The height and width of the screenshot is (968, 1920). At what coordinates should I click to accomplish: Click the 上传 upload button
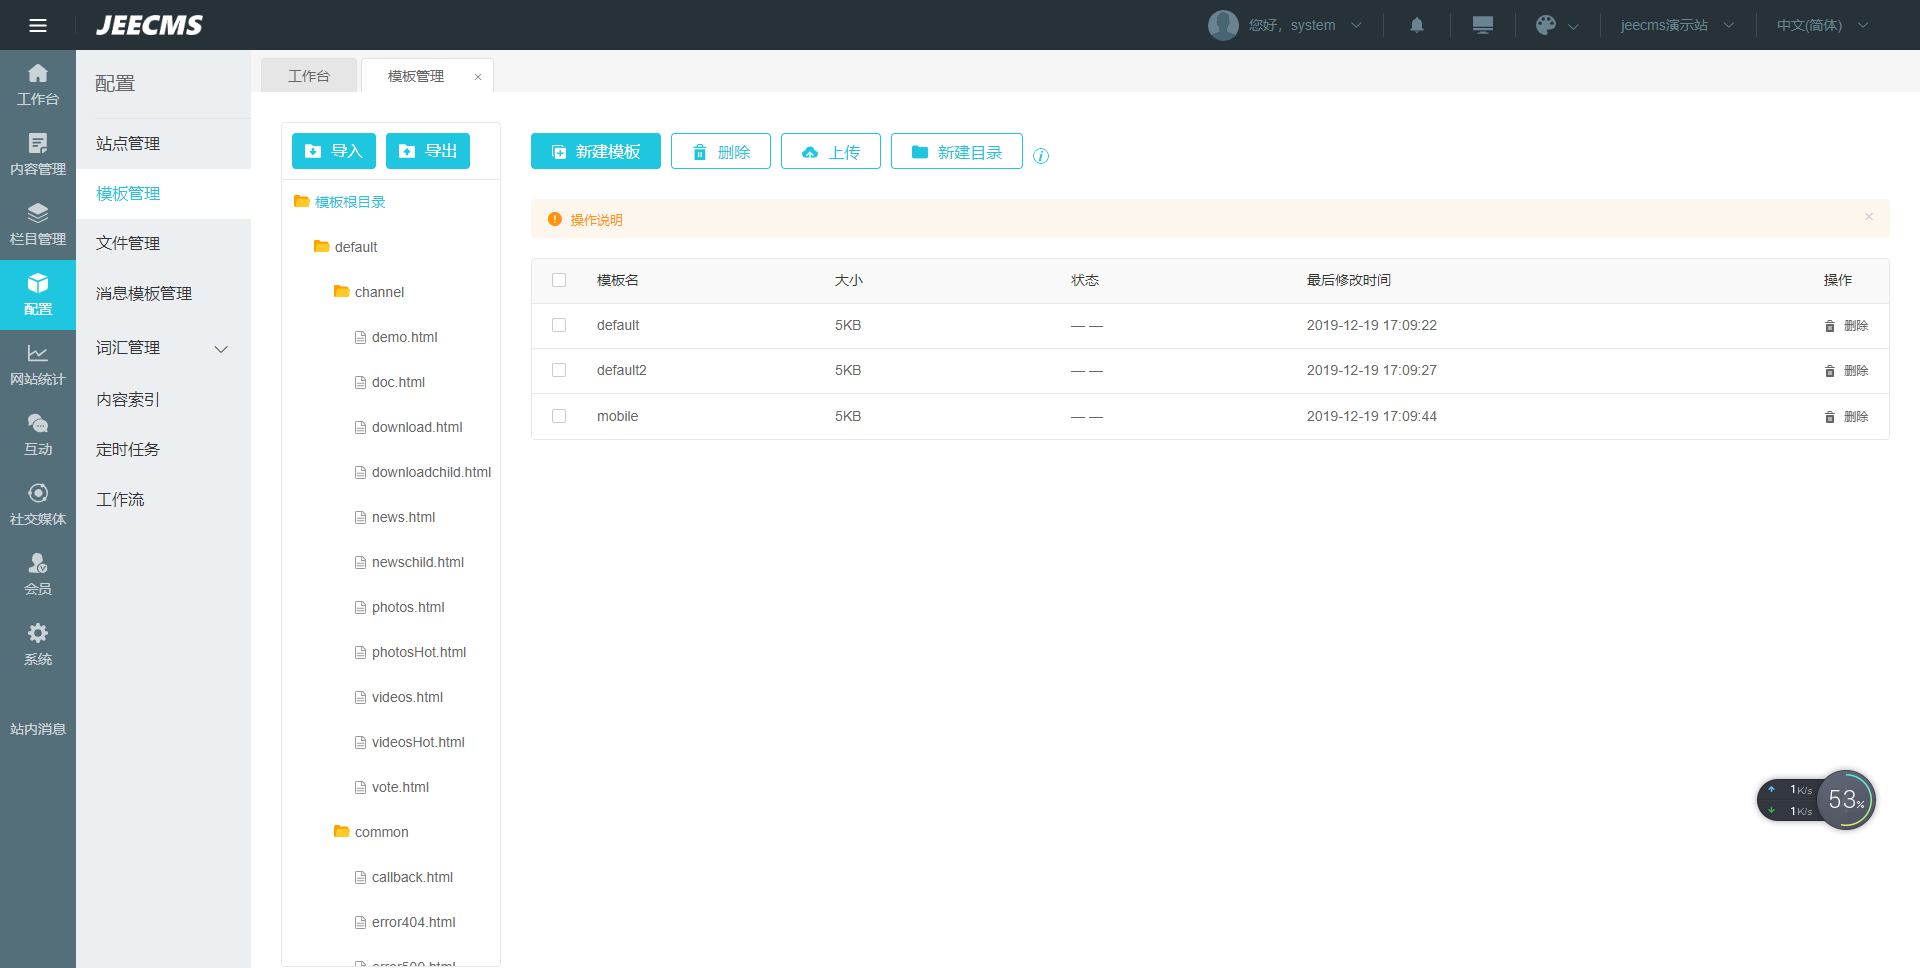tap(830, 151)
